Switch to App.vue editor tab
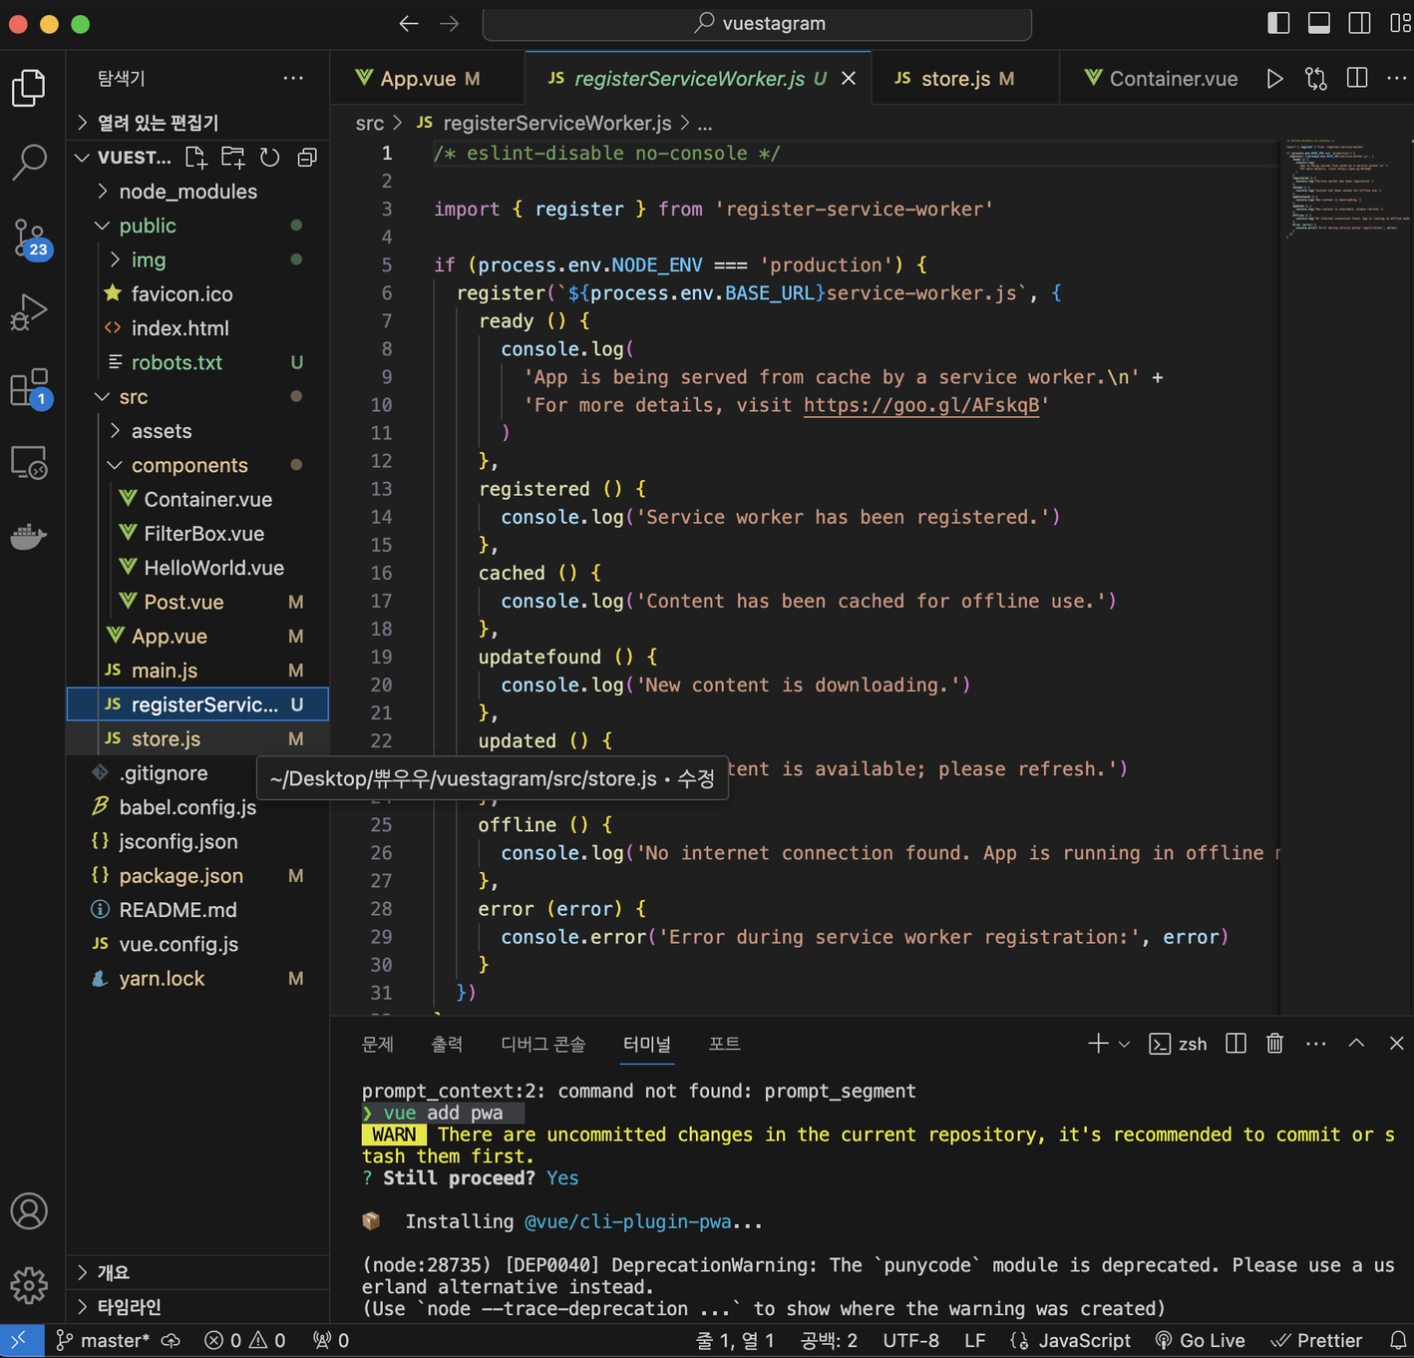 tap(428, 78)
